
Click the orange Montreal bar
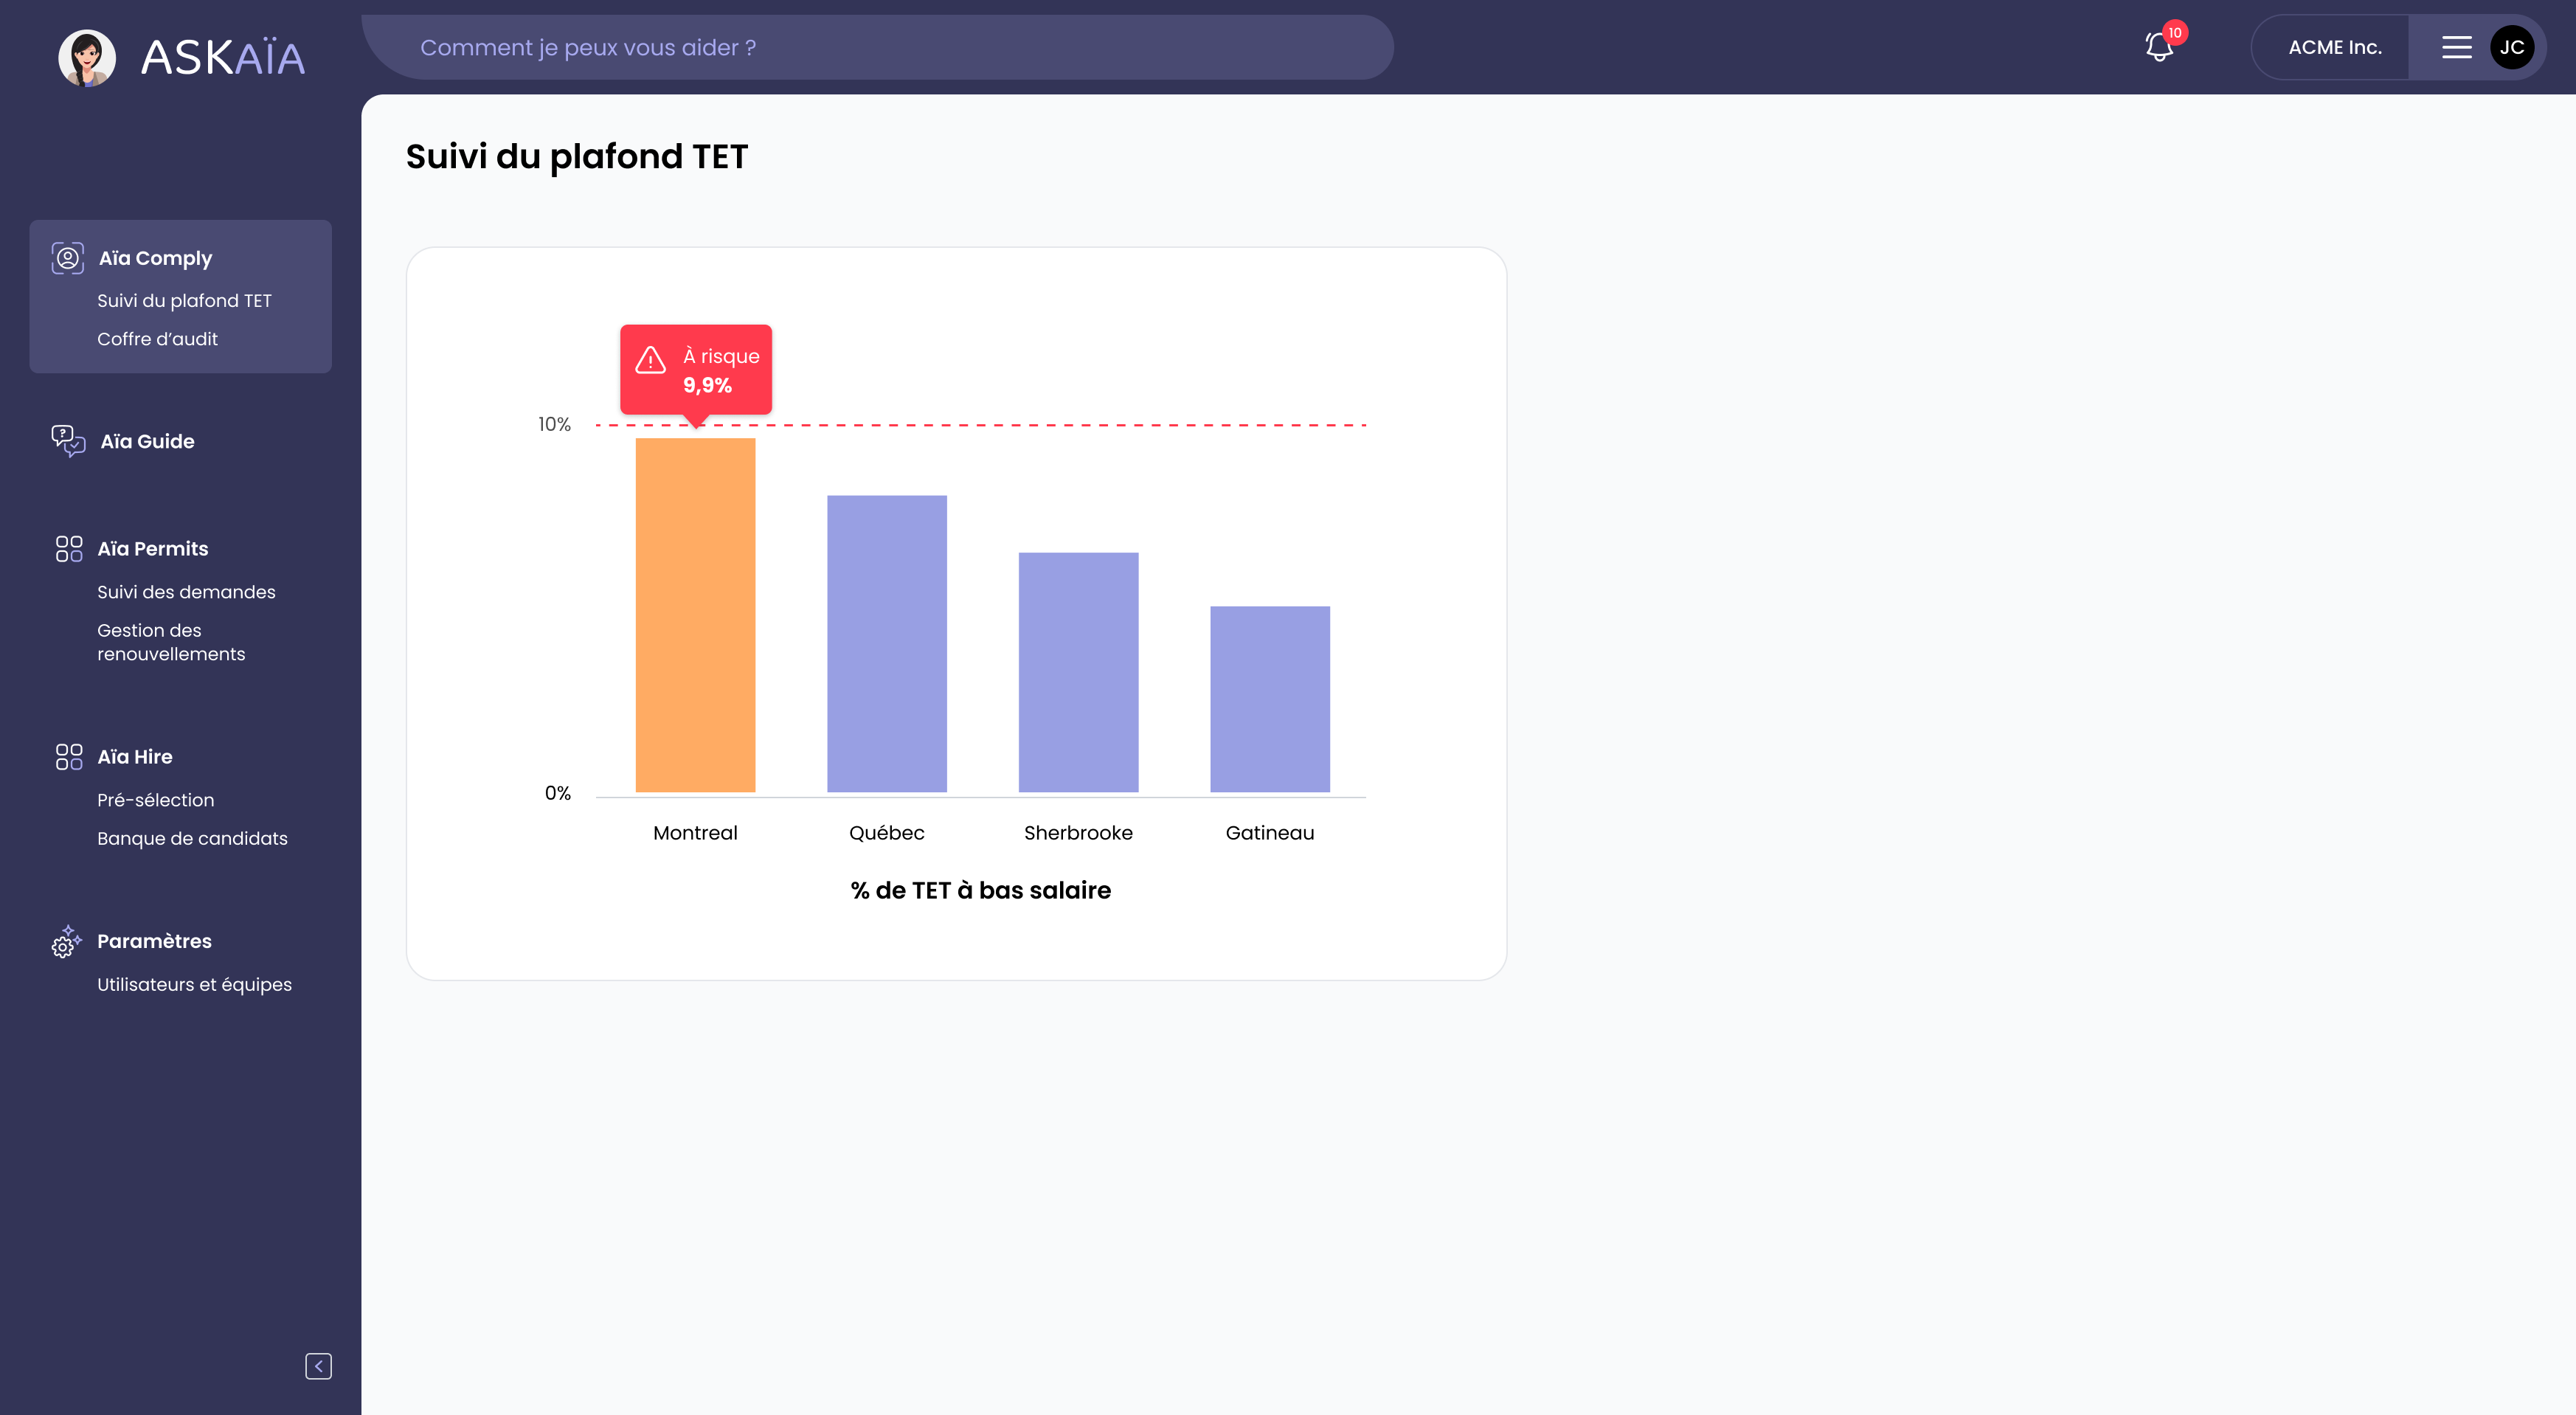click(x=695, y=615)
